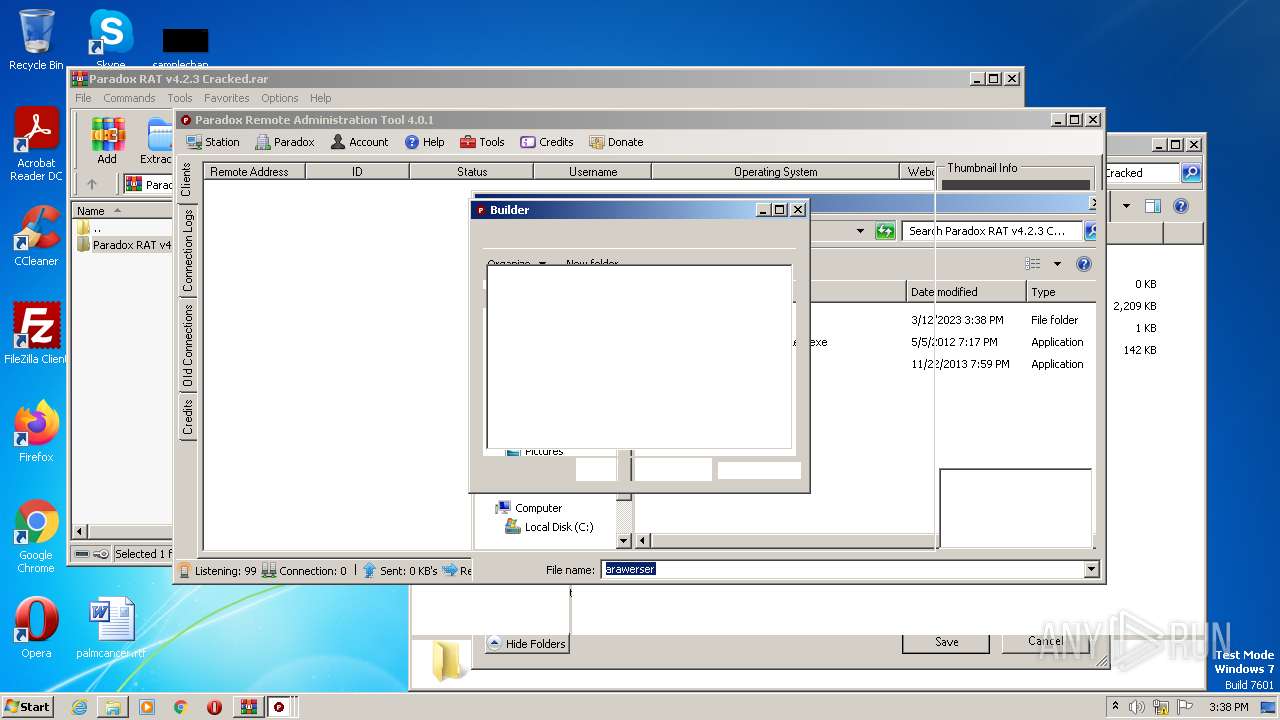Toggle preview pane in background Explorer window
1280x720 pixels.
[x=1153, y=206]
